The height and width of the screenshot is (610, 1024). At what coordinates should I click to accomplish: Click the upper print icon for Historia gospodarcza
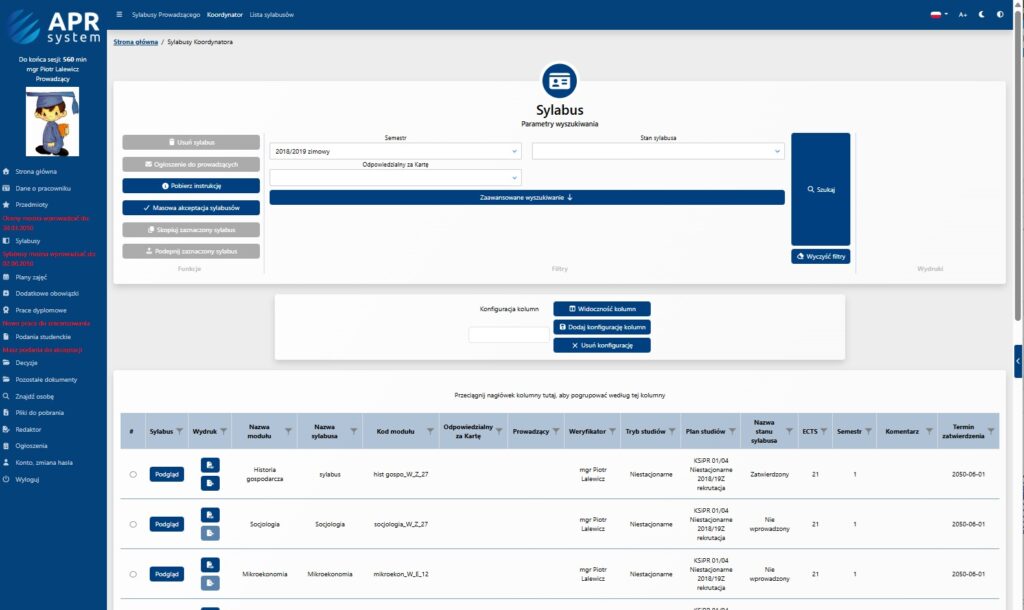(x=210, y=465)
